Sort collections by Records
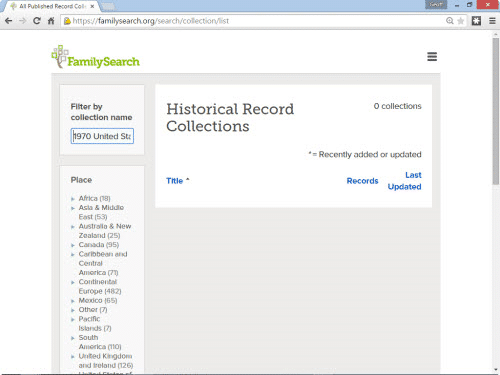The width and height of the screenshot is (500, 375). (362, 181)
